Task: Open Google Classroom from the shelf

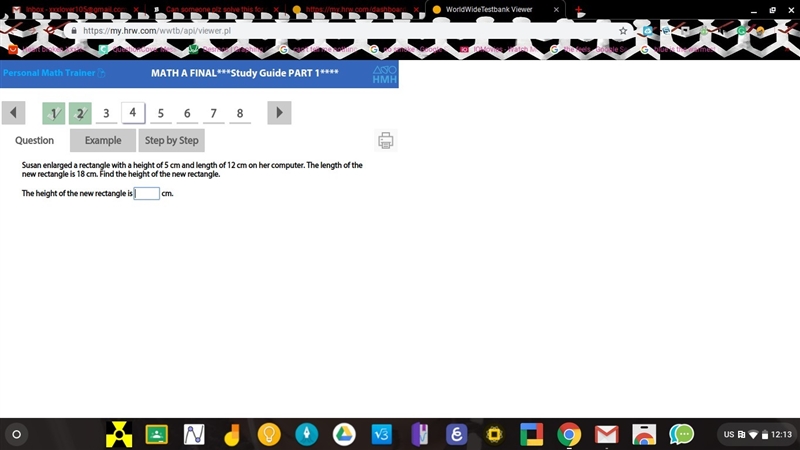Action: [157, 435]
